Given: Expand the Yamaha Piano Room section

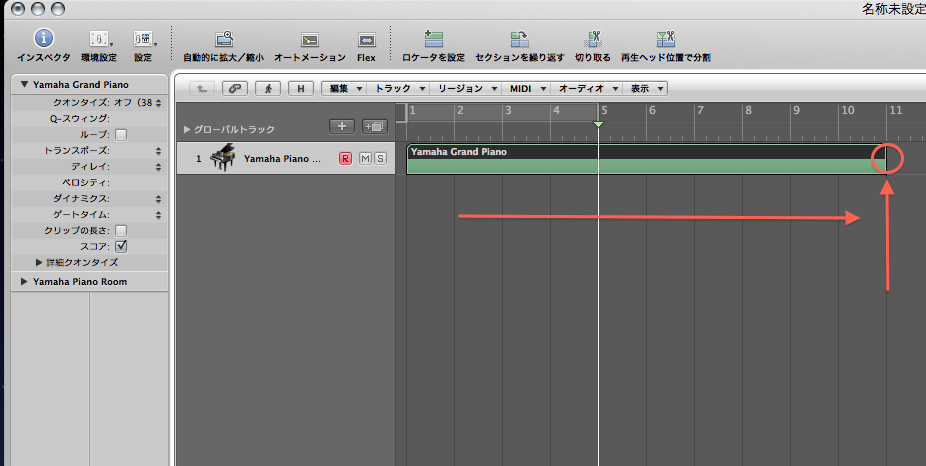Looking at the screenshot, I should tap(24, 282).
